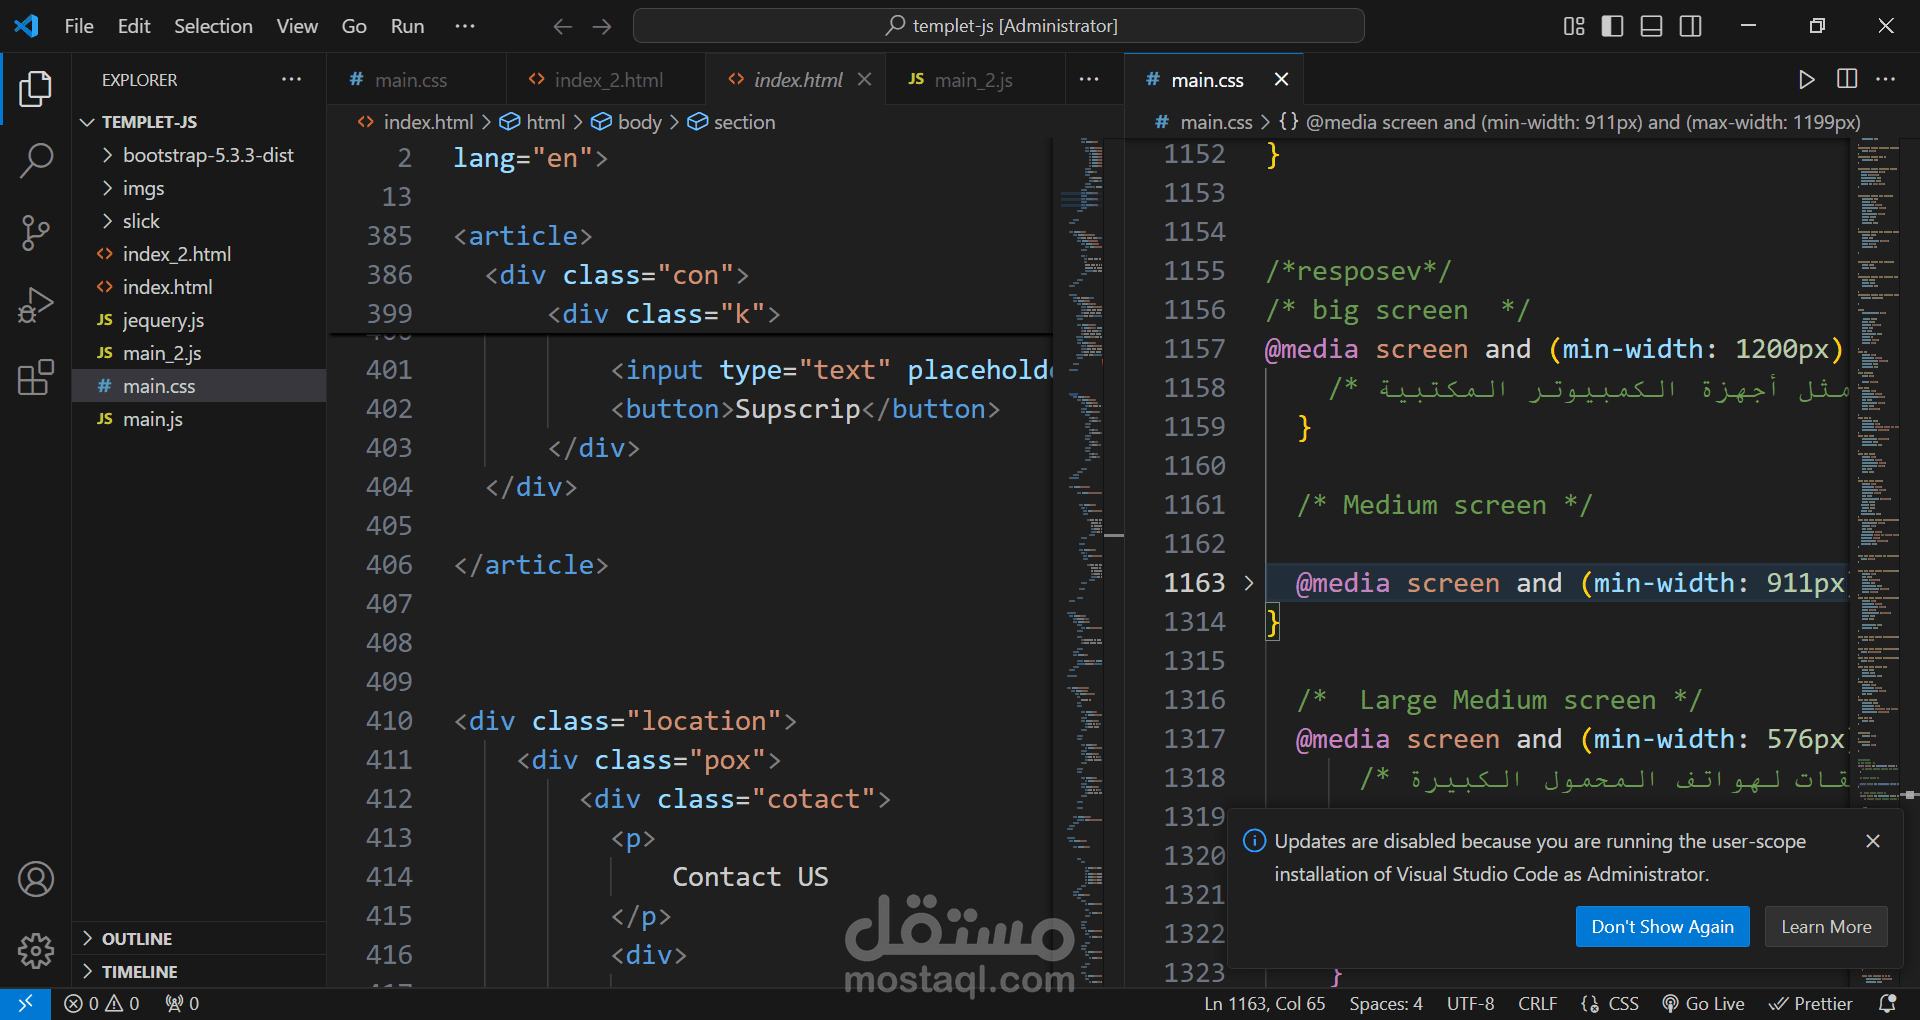The width and height of the screenshot is (1920, 1020).
Task: Open the Accounts menu
Action: click(x=36, y=879)
